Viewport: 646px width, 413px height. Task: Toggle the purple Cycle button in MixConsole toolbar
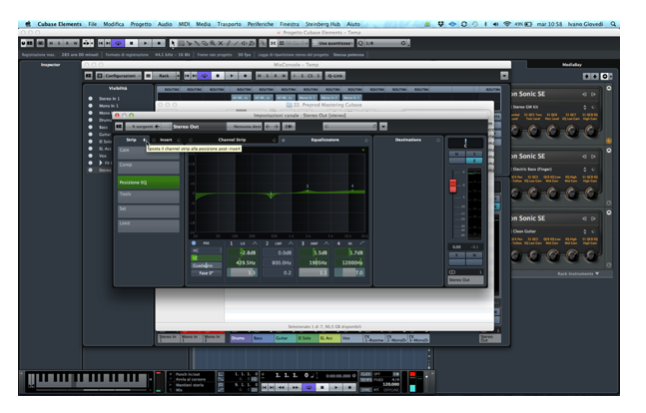(204, 76)
